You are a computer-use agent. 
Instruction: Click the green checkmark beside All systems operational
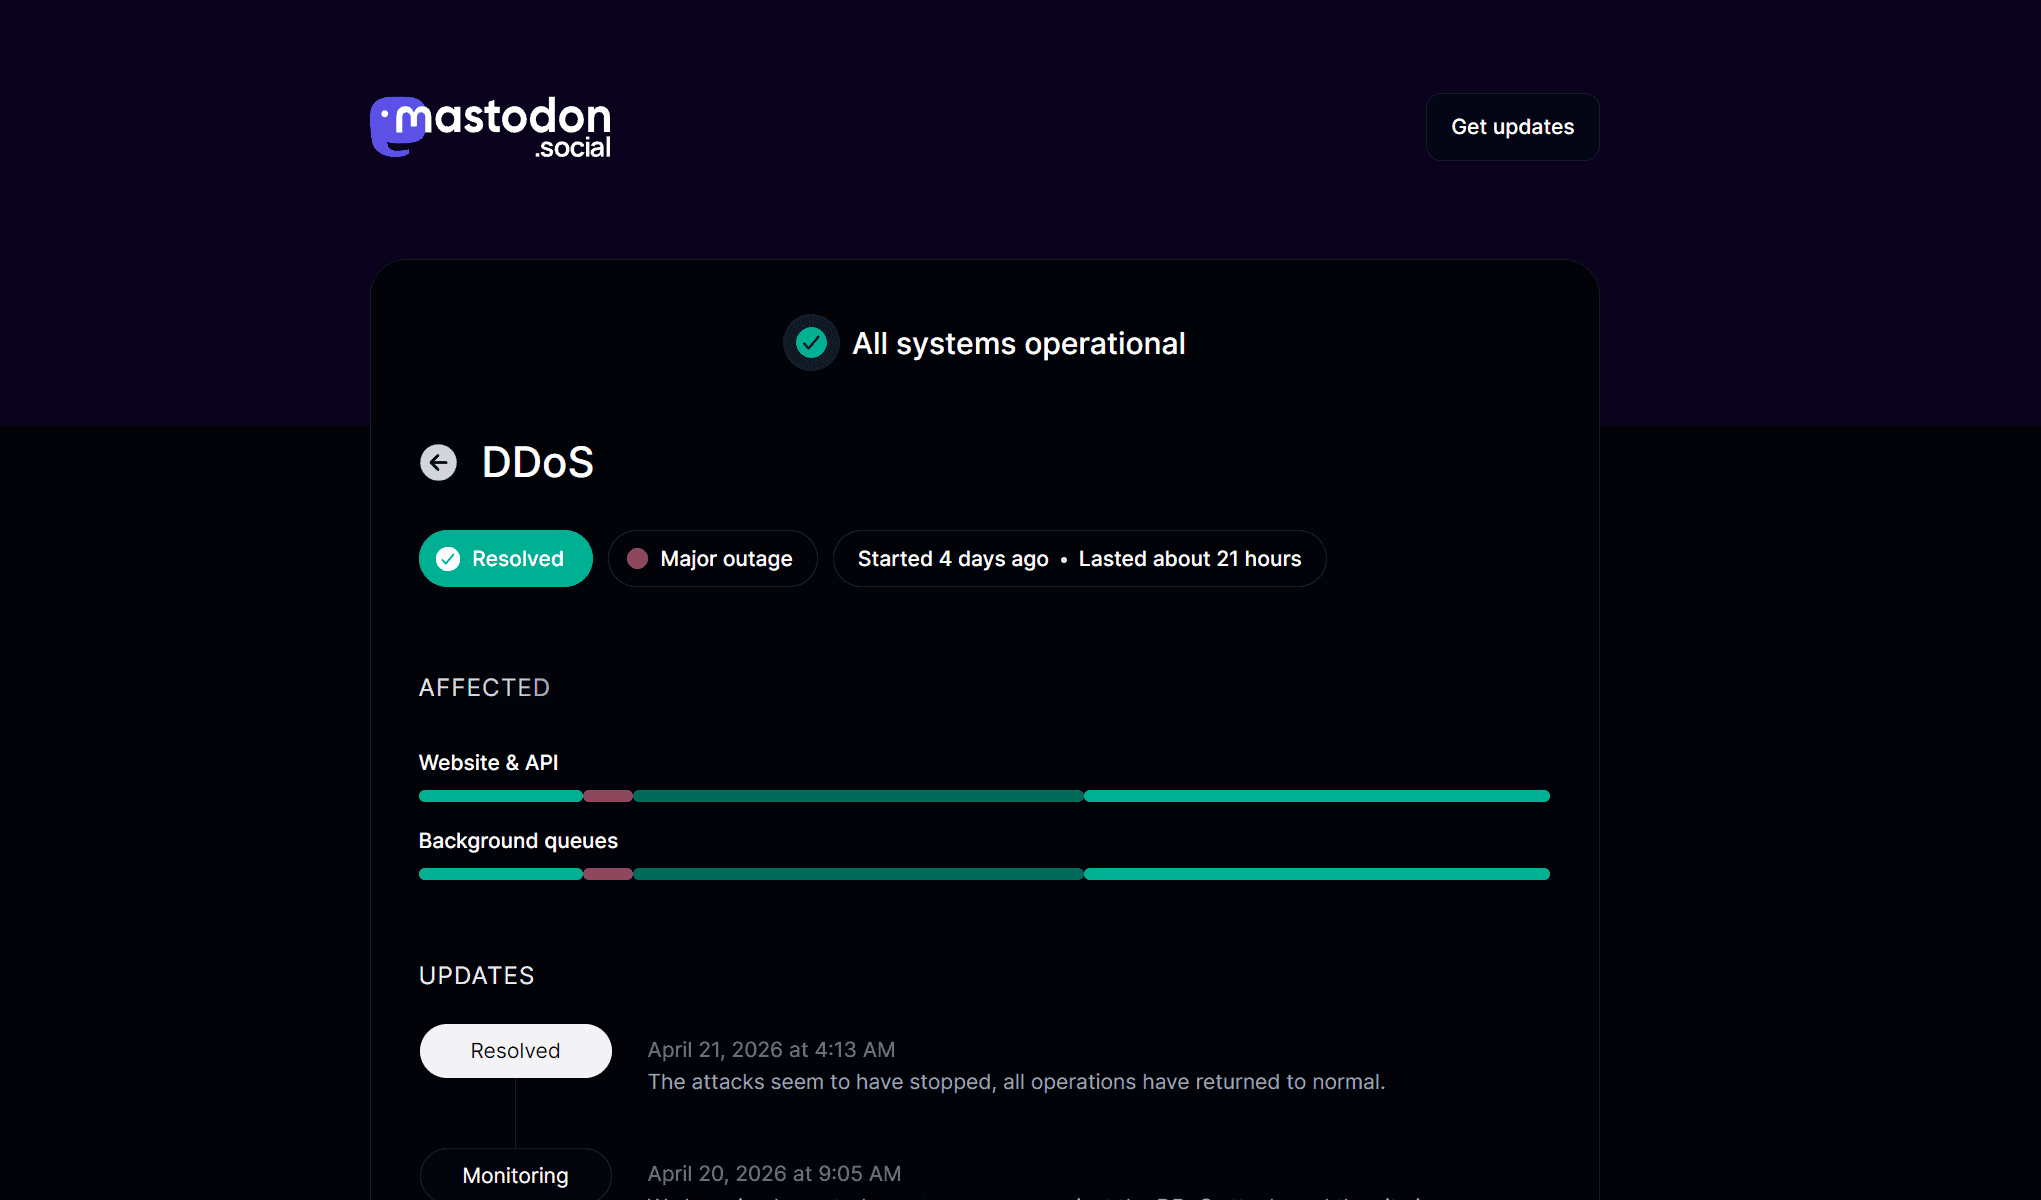[811, 343]
